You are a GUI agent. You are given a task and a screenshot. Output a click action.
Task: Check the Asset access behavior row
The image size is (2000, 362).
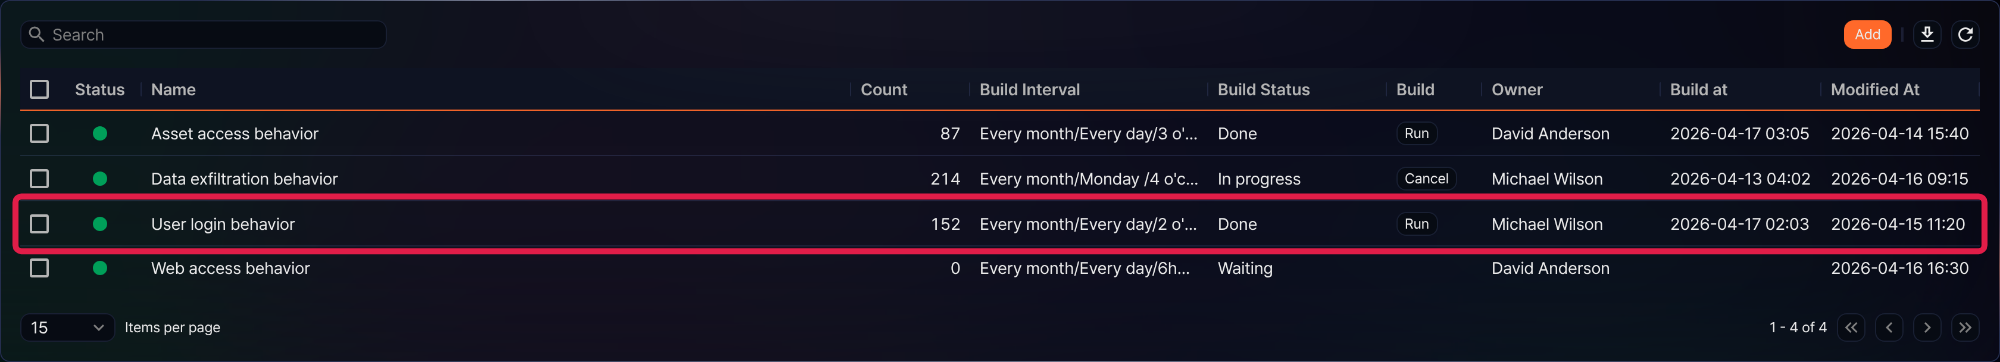point(40,133)
